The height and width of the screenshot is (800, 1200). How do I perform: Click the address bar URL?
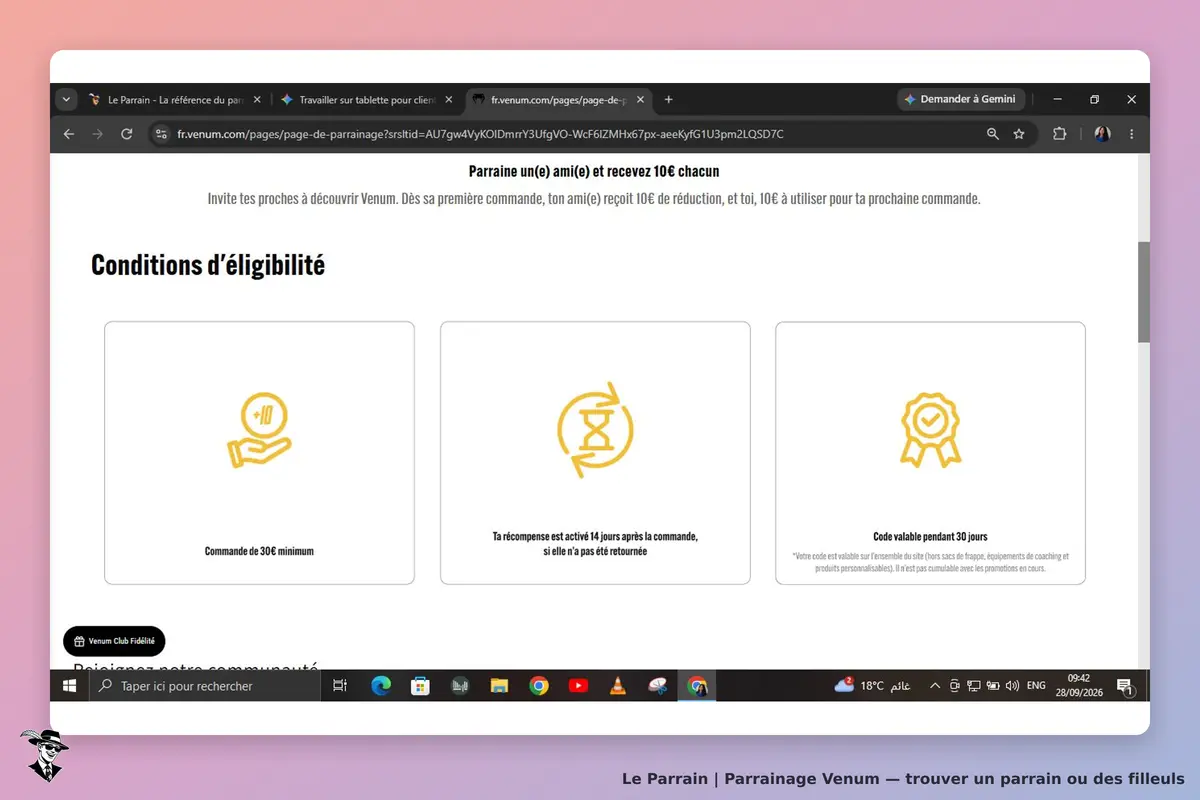pyautogui.click(x=480, y=134)
